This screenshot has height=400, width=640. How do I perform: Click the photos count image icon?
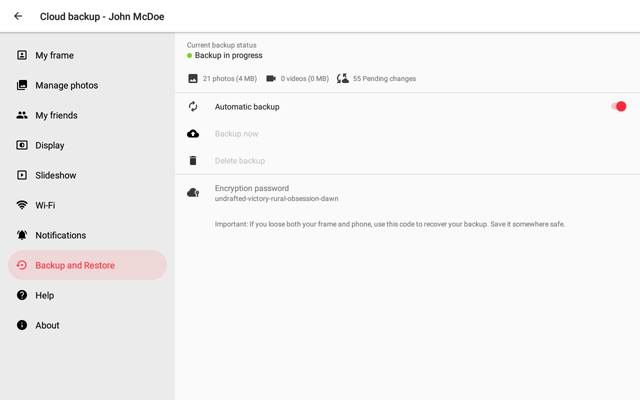tap(193, 78)
